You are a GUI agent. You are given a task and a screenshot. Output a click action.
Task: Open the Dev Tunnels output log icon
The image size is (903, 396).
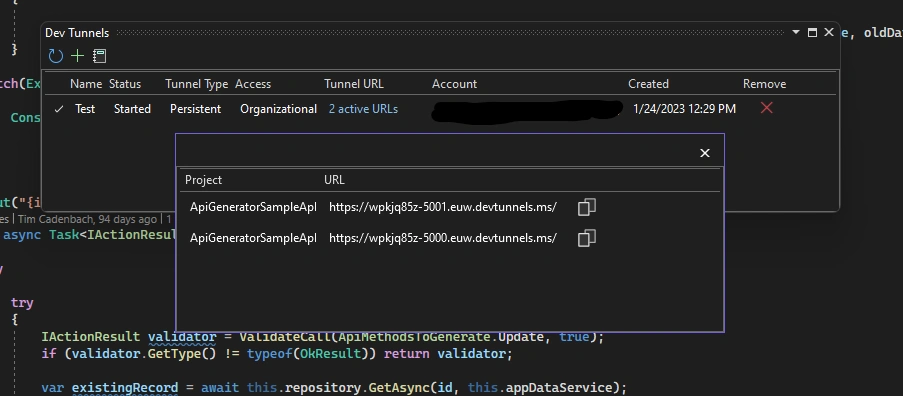pyautogui.click(x=100, y=56)
